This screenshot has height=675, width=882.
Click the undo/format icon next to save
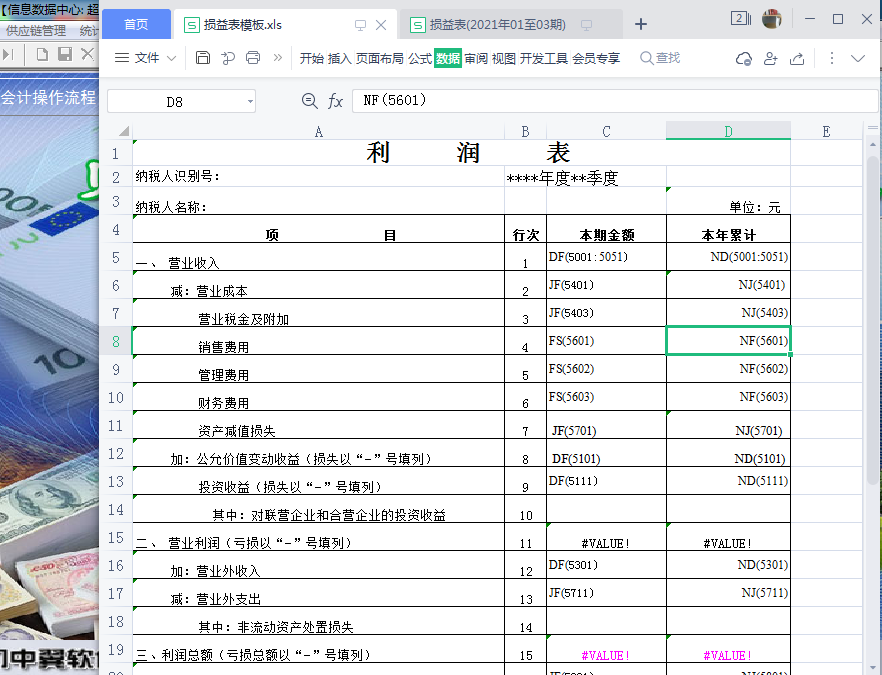pos(228,57)
